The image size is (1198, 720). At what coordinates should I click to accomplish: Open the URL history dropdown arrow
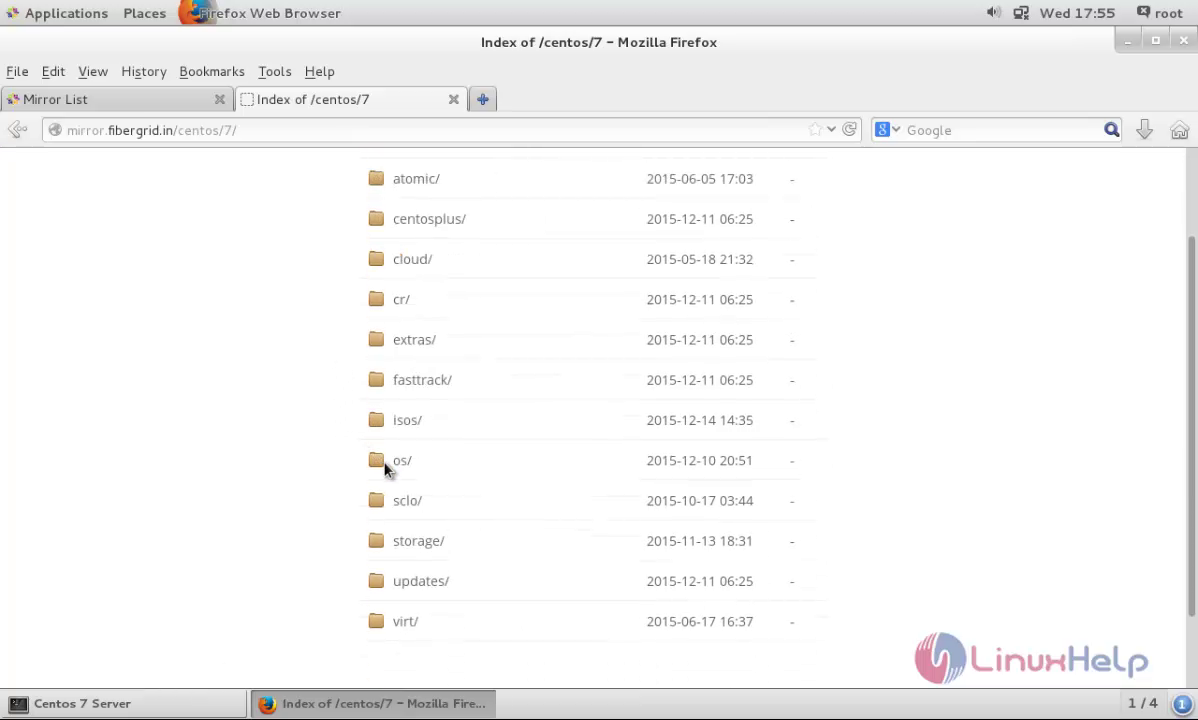[832, 130]
